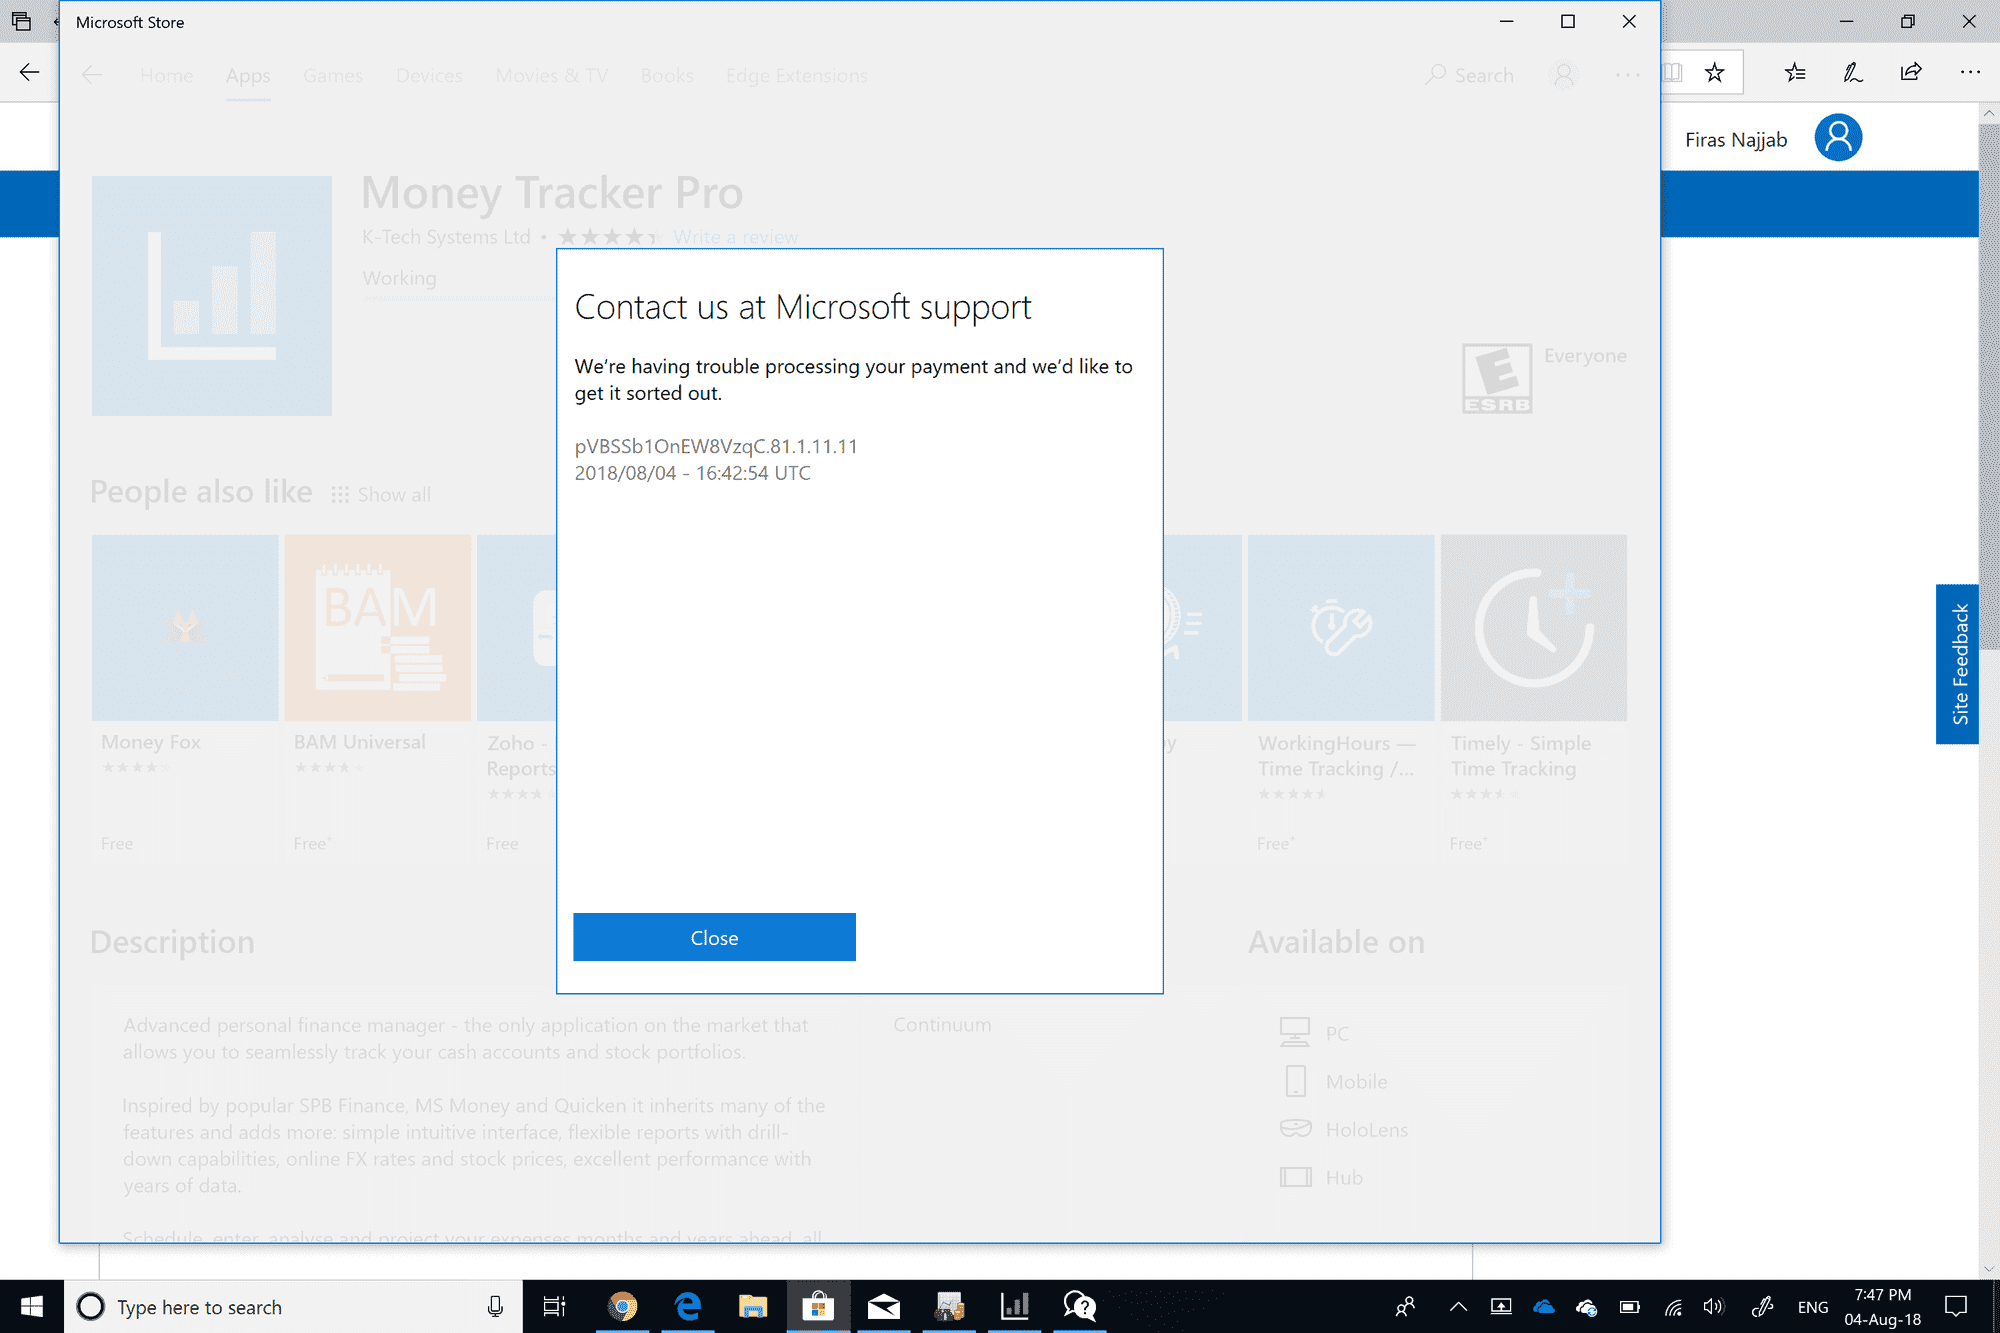
Task: Click the Hub device icon
Action: [x=1295, y=1177]
